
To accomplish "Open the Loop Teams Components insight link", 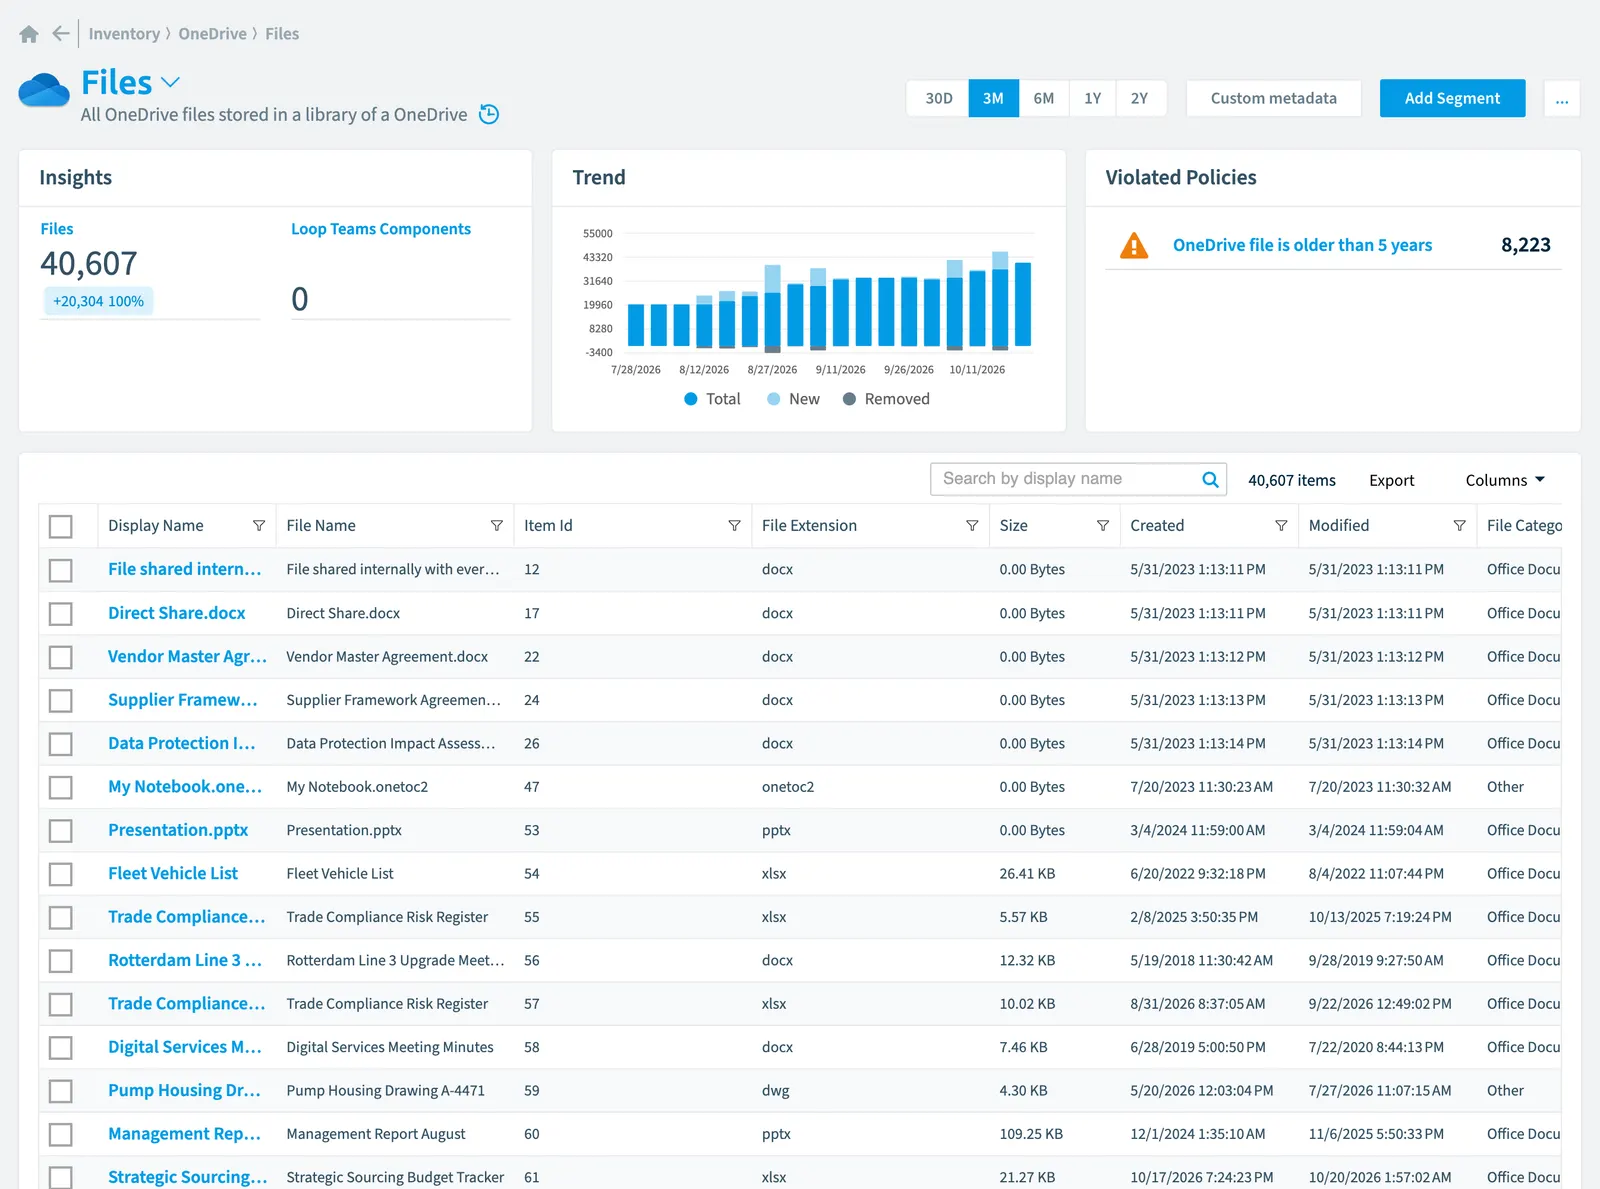I will coord(381,229).
